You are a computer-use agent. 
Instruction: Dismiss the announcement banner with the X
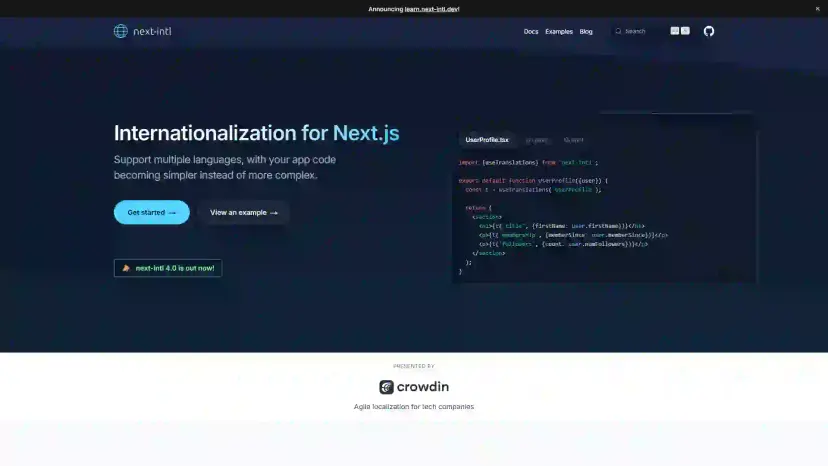817,8
